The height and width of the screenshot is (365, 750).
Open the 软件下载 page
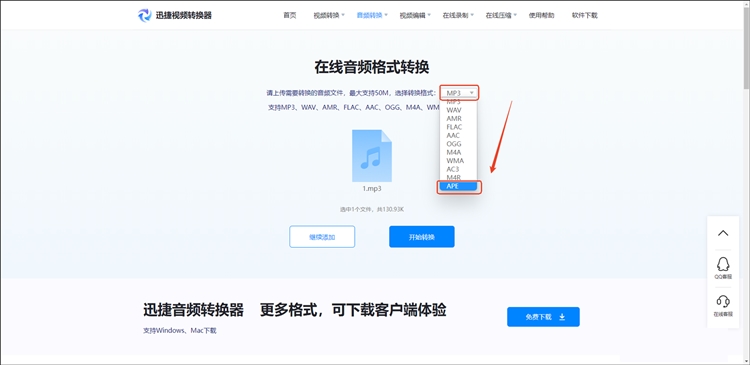click(585, 15)
